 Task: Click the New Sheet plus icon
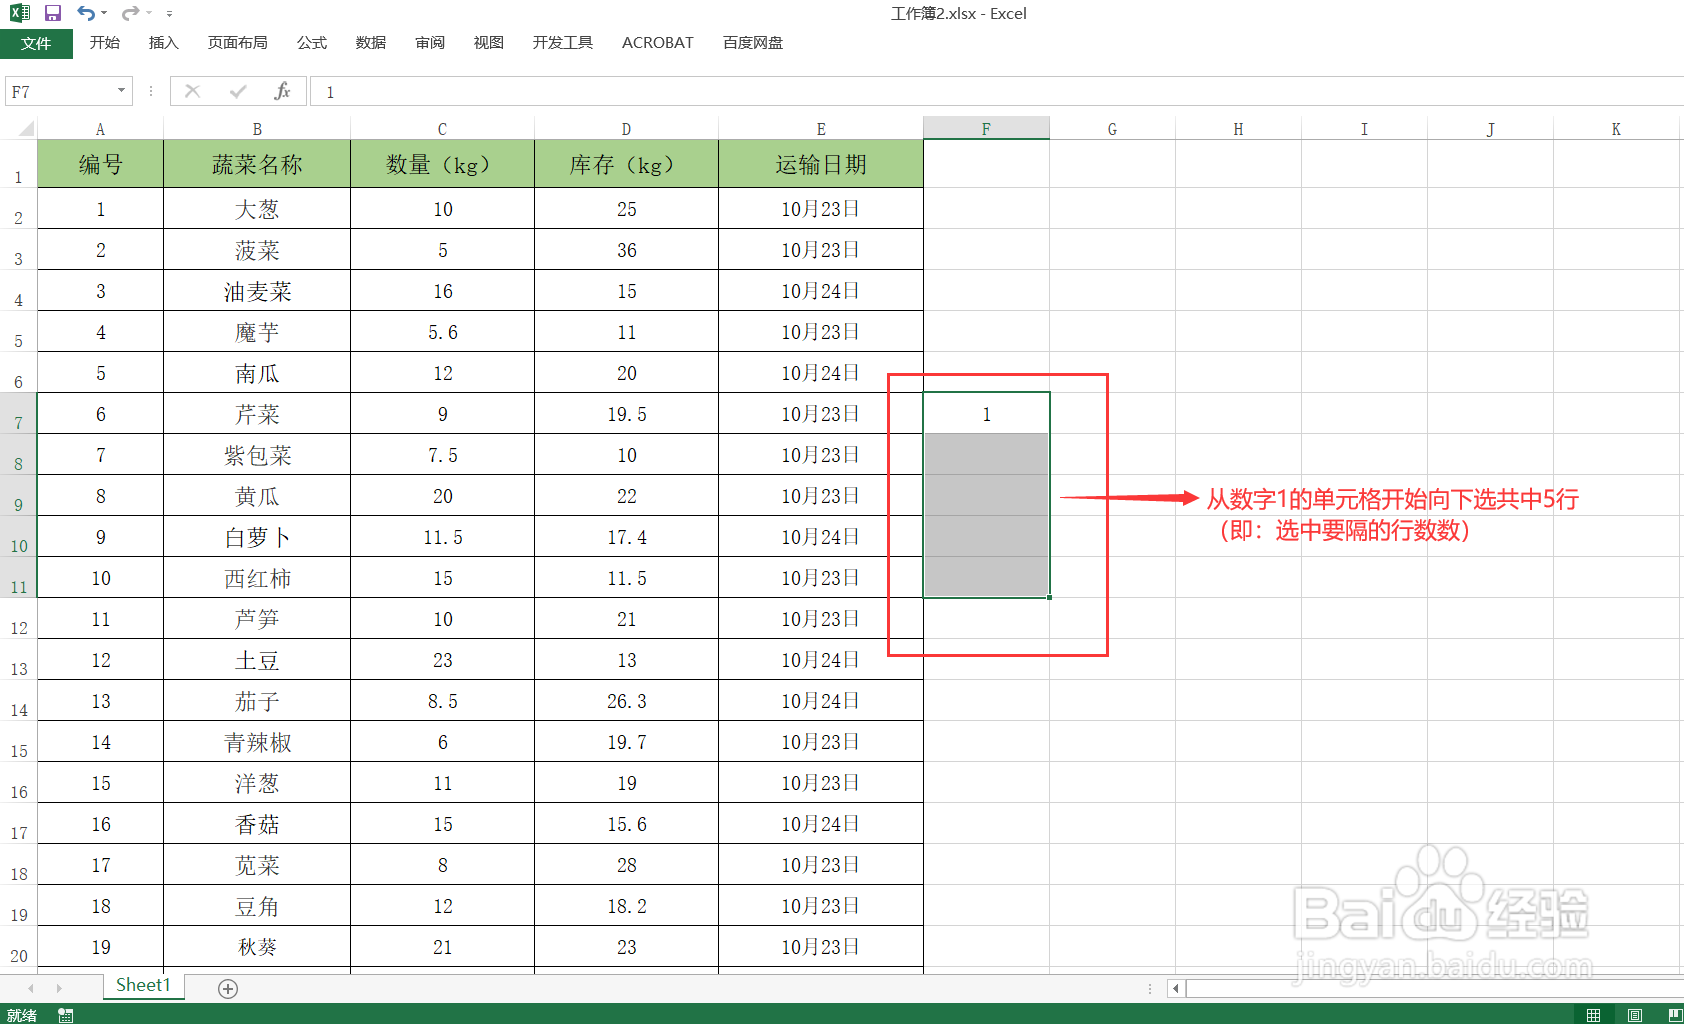click(228, 988)
